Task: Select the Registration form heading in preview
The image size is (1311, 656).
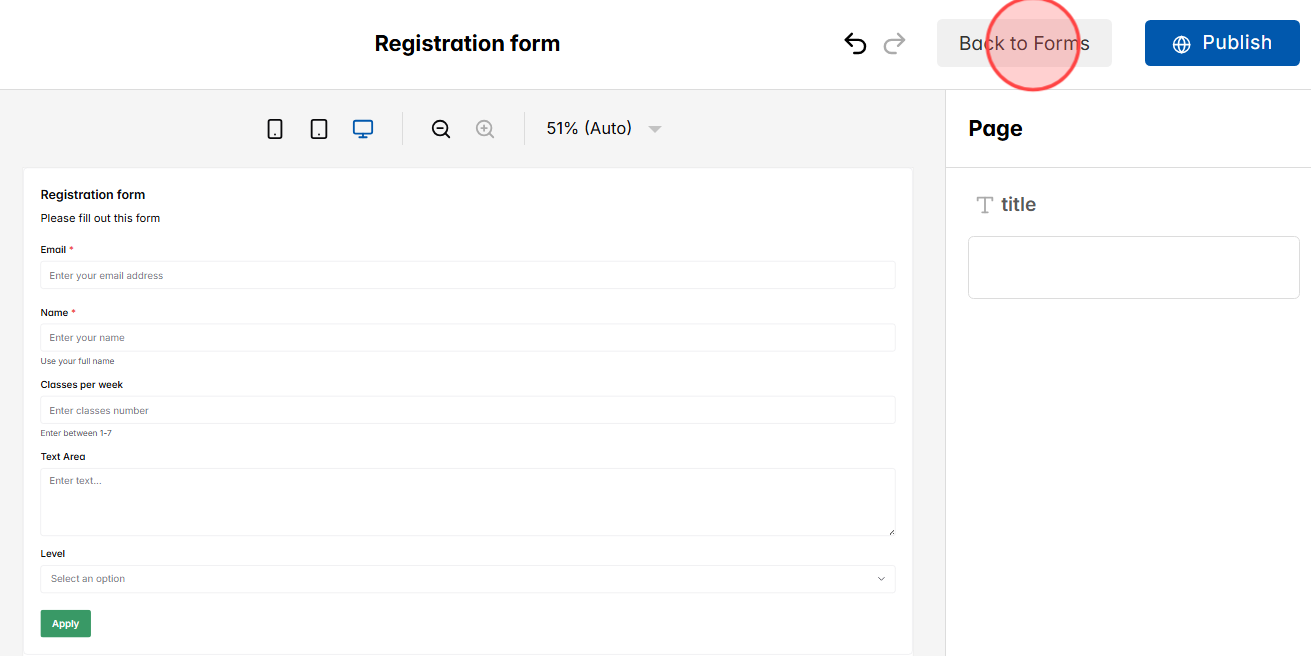Action: point(93,195)
